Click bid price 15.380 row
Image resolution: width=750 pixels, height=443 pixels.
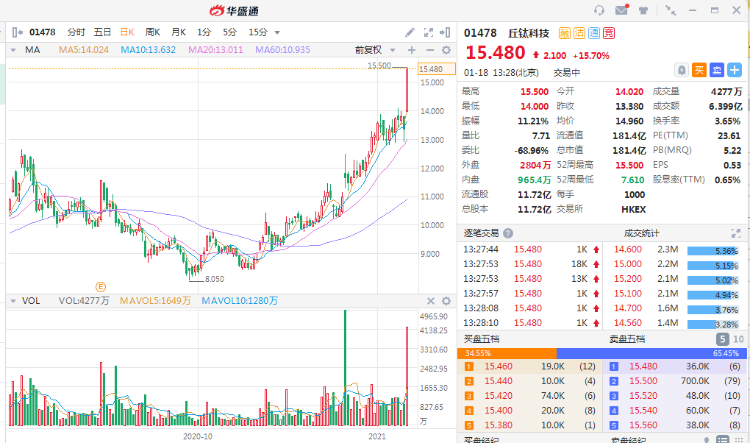point(530,425)
